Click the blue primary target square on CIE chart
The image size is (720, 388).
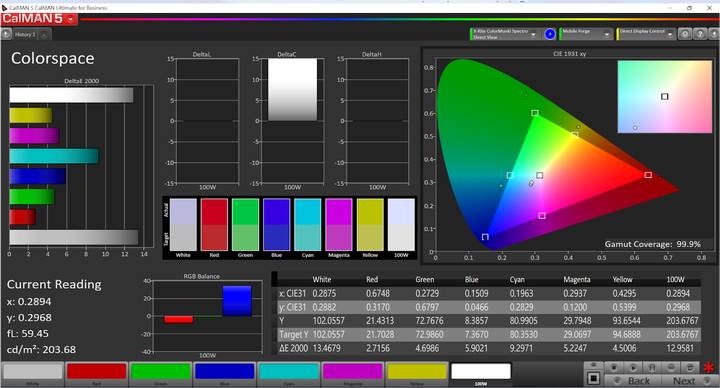click(485, 237)
